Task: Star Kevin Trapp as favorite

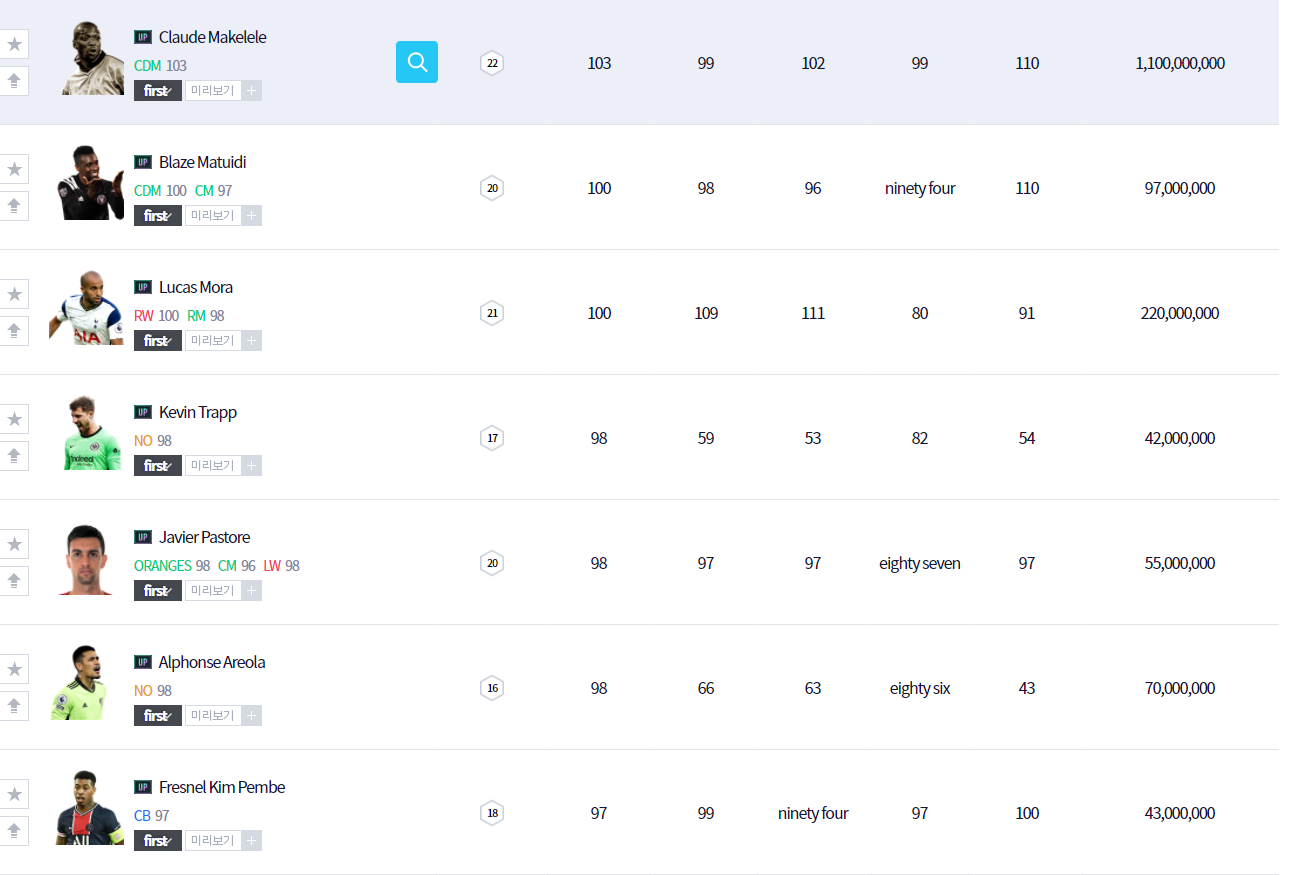Action: 14,419
